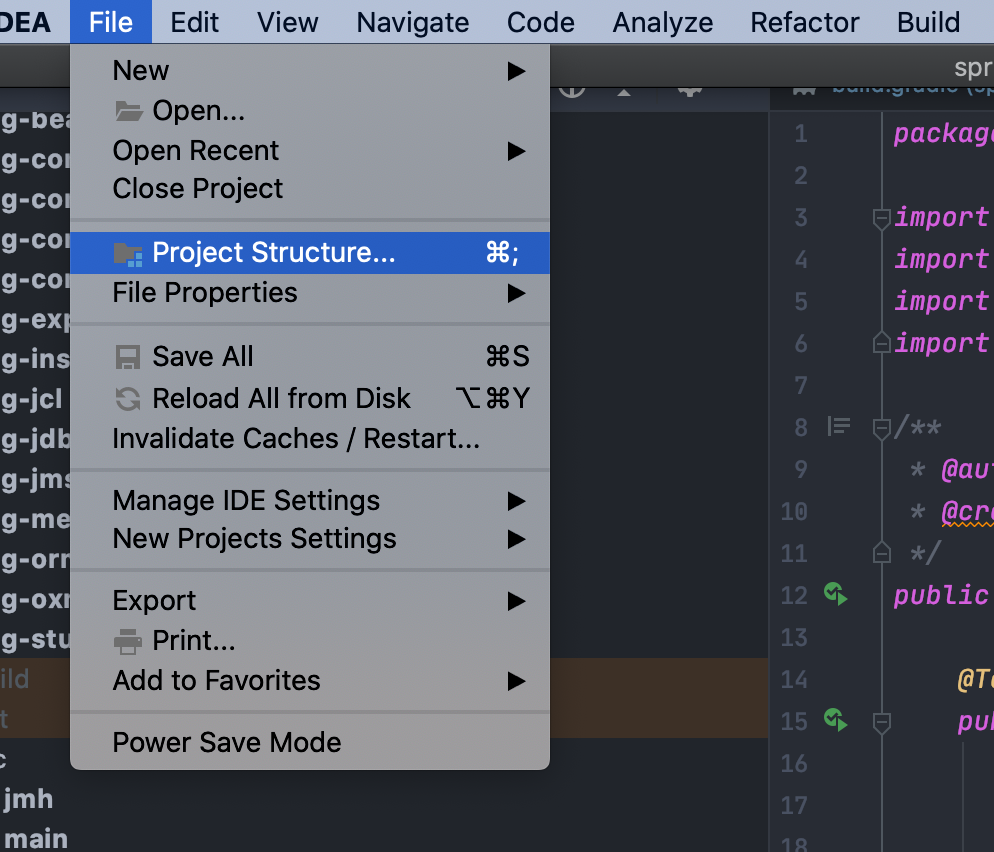The width and height of the screenshot is (994, 852).
Task: Collapse the imports fold marker on line 3
Action: click(881, 217)
